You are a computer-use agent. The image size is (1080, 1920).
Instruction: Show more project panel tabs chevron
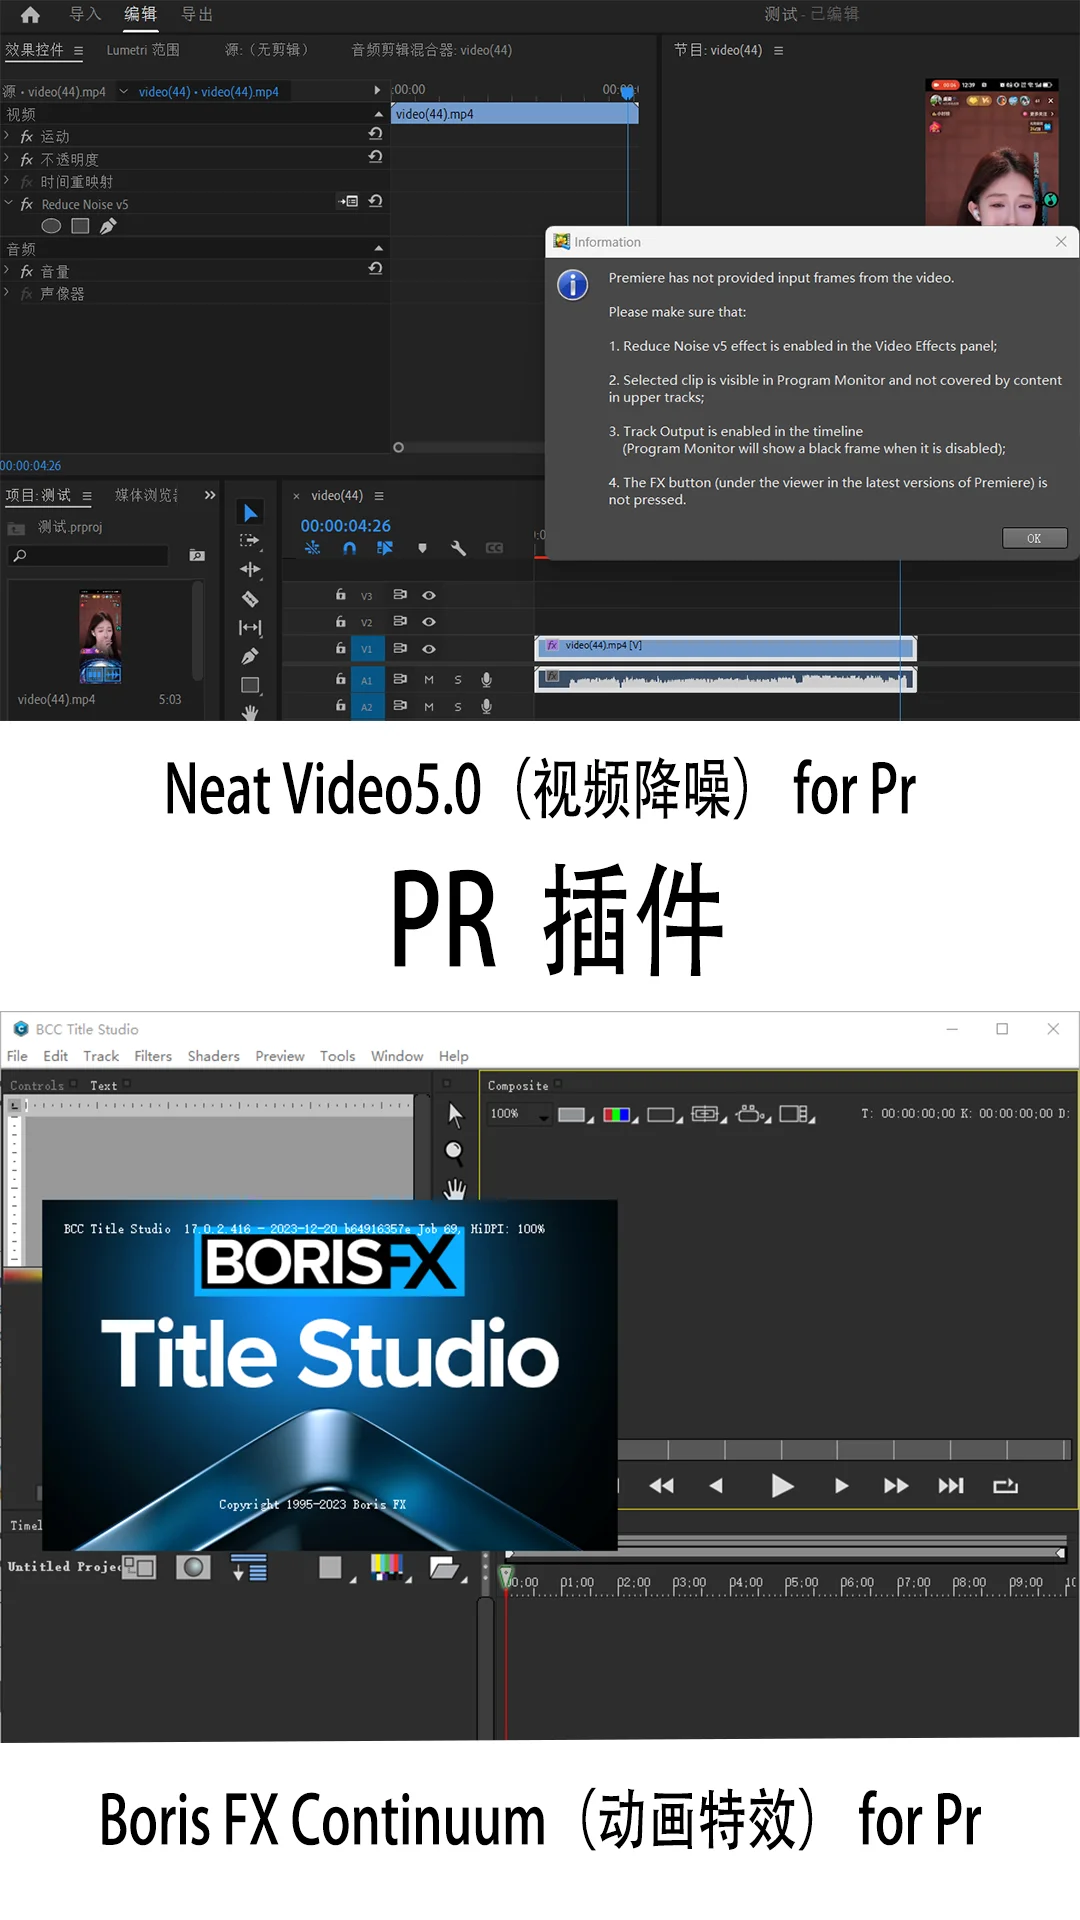point(210,495)
